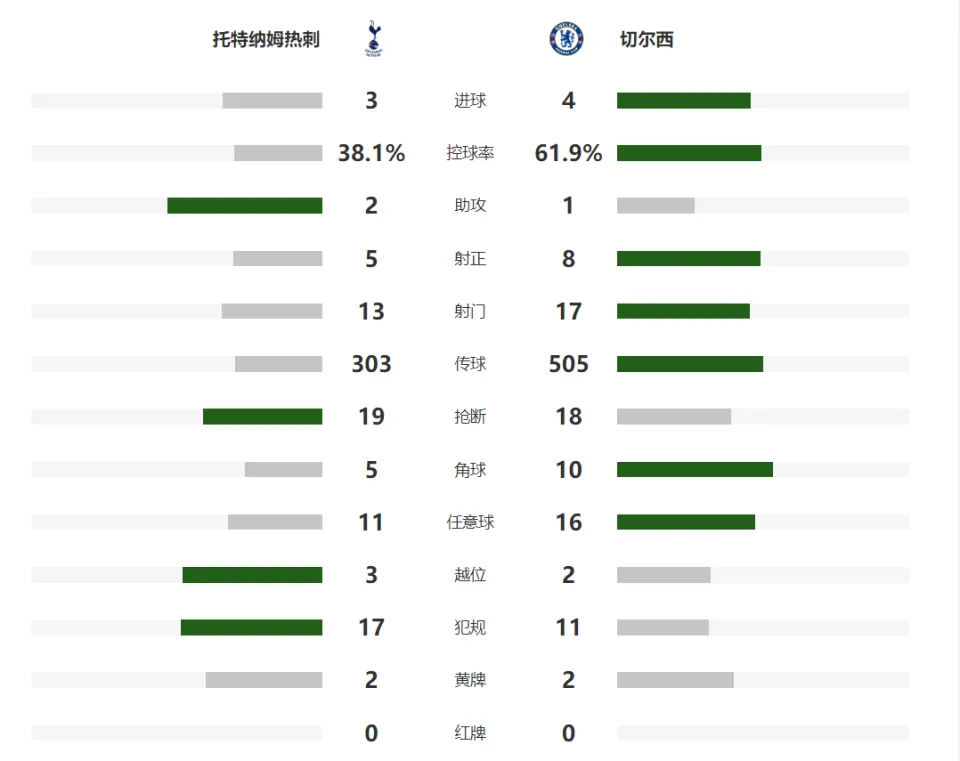
Task: Click Tottenham's green 助攻 bar
Action: pos(245,206)
